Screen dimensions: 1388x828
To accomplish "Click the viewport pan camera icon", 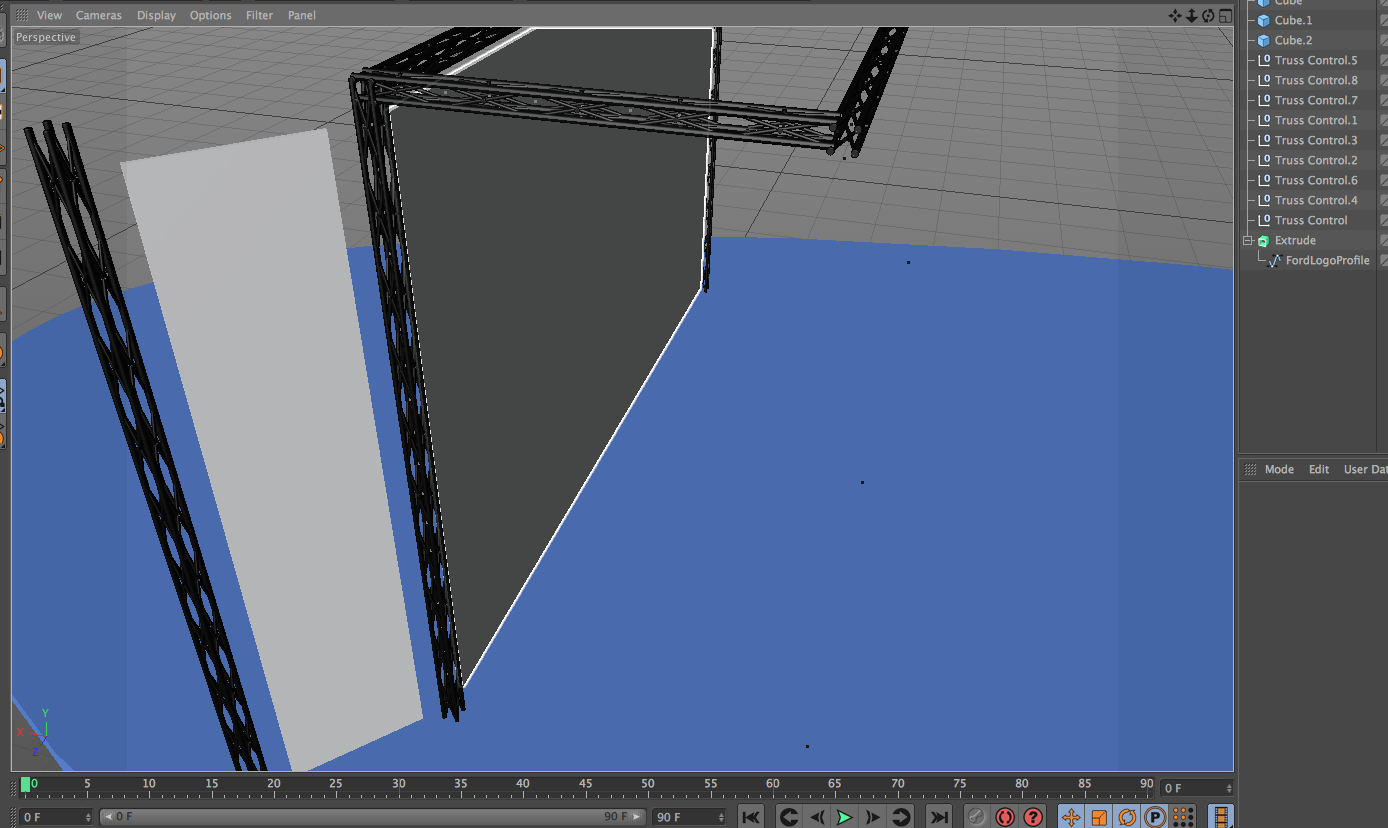I will click(1175, 15).
